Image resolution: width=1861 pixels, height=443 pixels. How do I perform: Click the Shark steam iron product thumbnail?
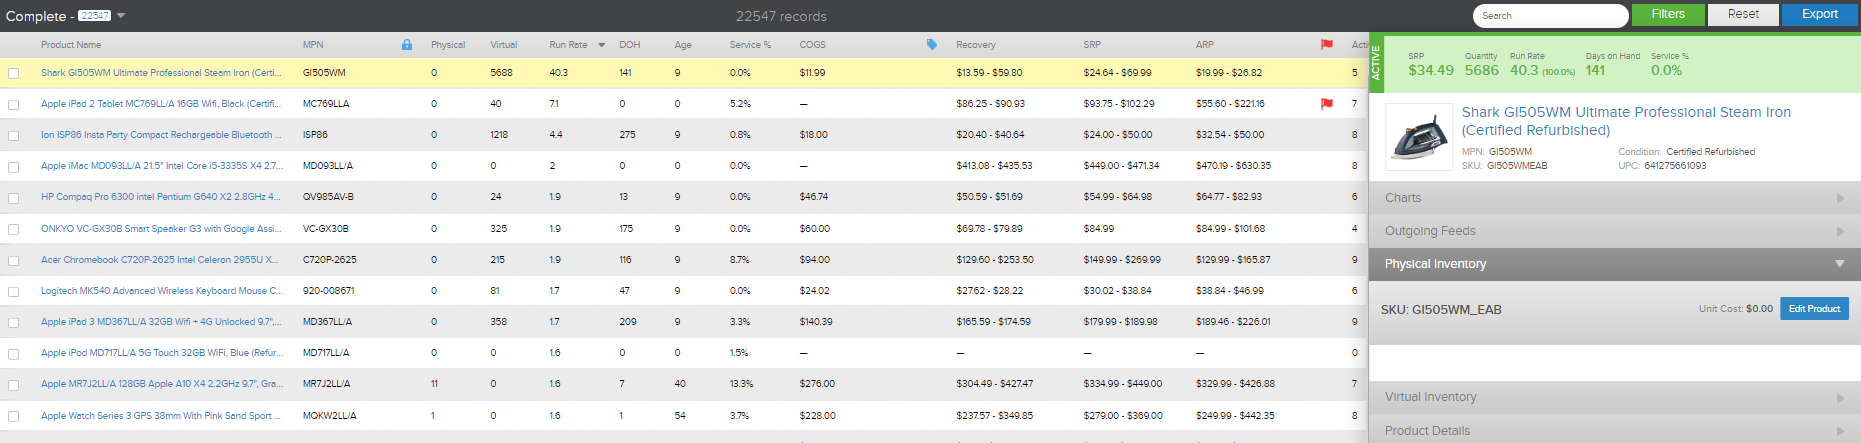pyautogui.click(x=1418, y=136)
